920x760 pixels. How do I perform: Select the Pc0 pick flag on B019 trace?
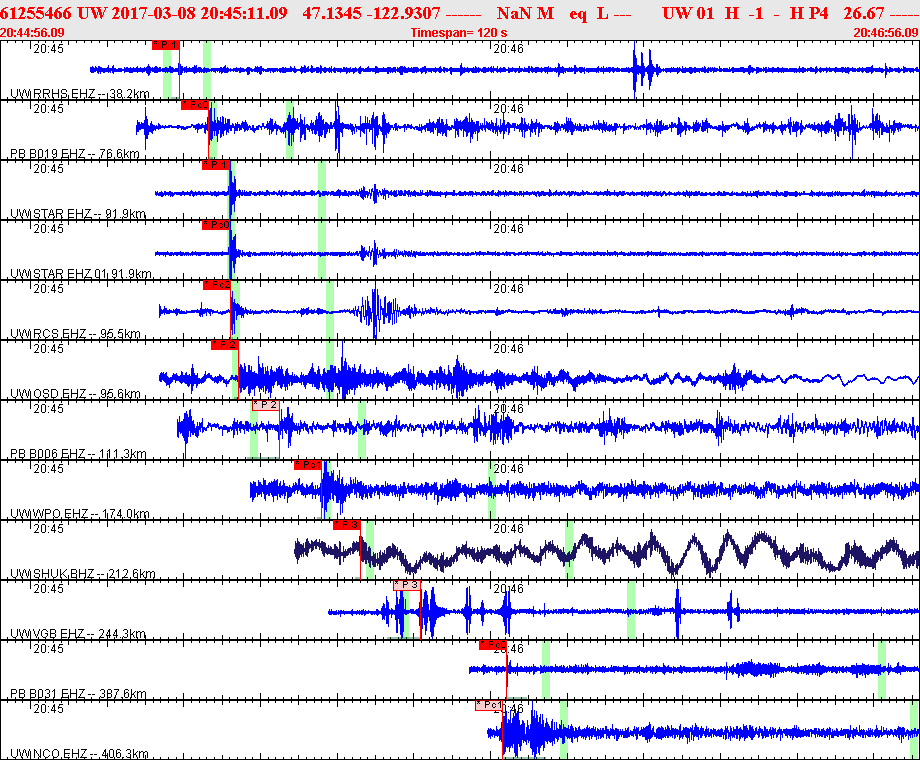click(x=194, y=105)
